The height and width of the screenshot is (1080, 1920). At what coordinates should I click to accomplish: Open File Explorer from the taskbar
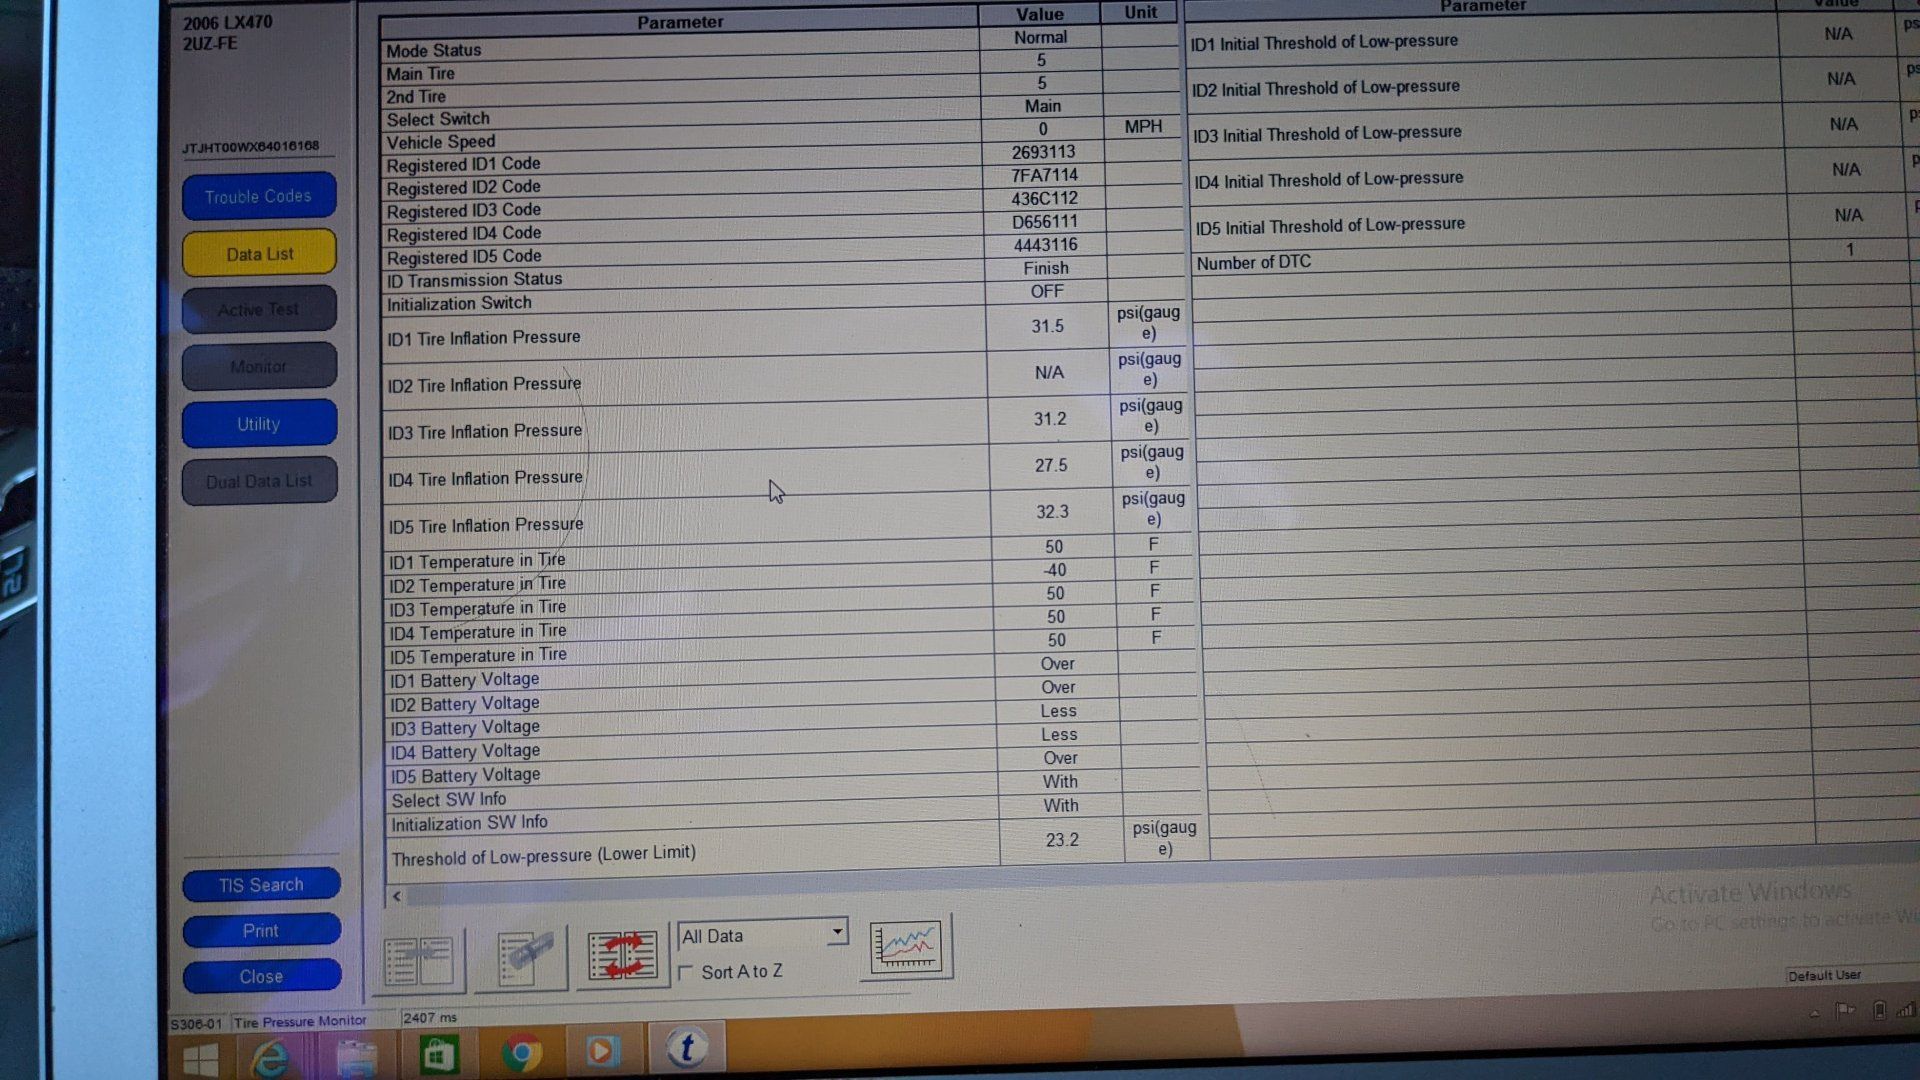click(356, 1057)
